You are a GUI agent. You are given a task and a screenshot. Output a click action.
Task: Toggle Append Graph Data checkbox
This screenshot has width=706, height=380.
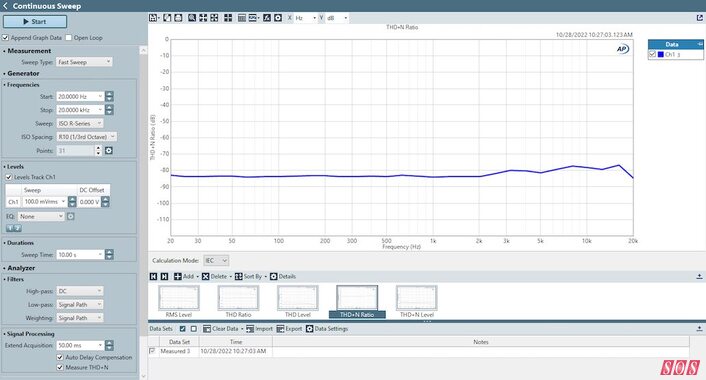5,37
